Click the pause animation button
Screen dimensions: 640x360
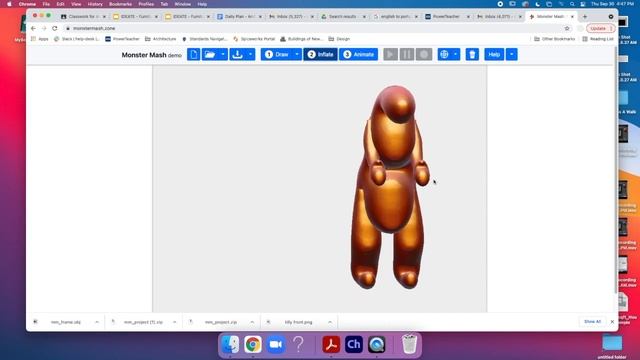click(407, 54)
